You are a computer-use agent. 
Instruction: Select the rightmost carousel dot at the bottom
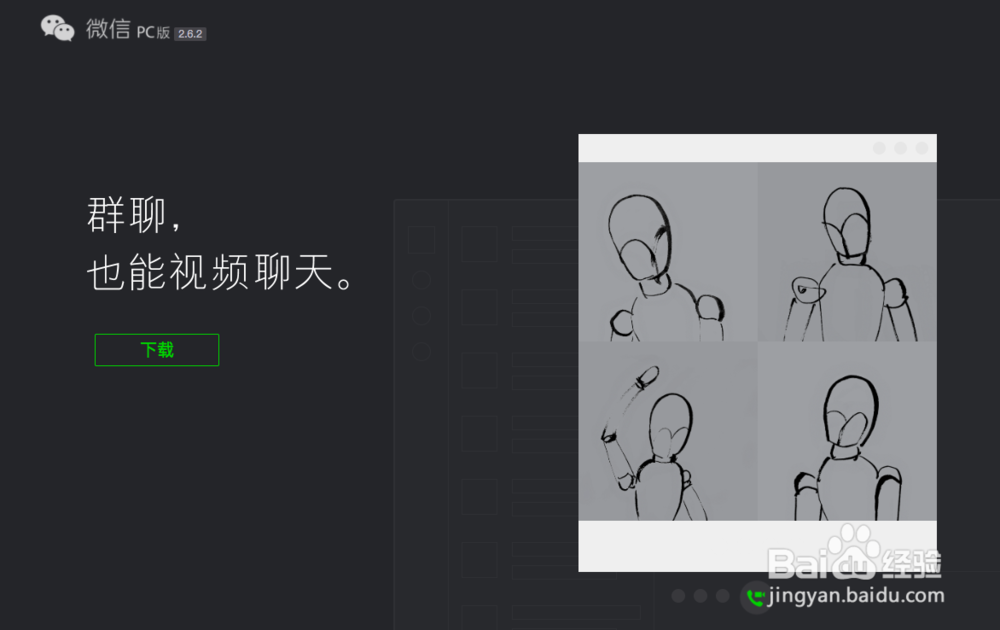[x=723, y=596]
